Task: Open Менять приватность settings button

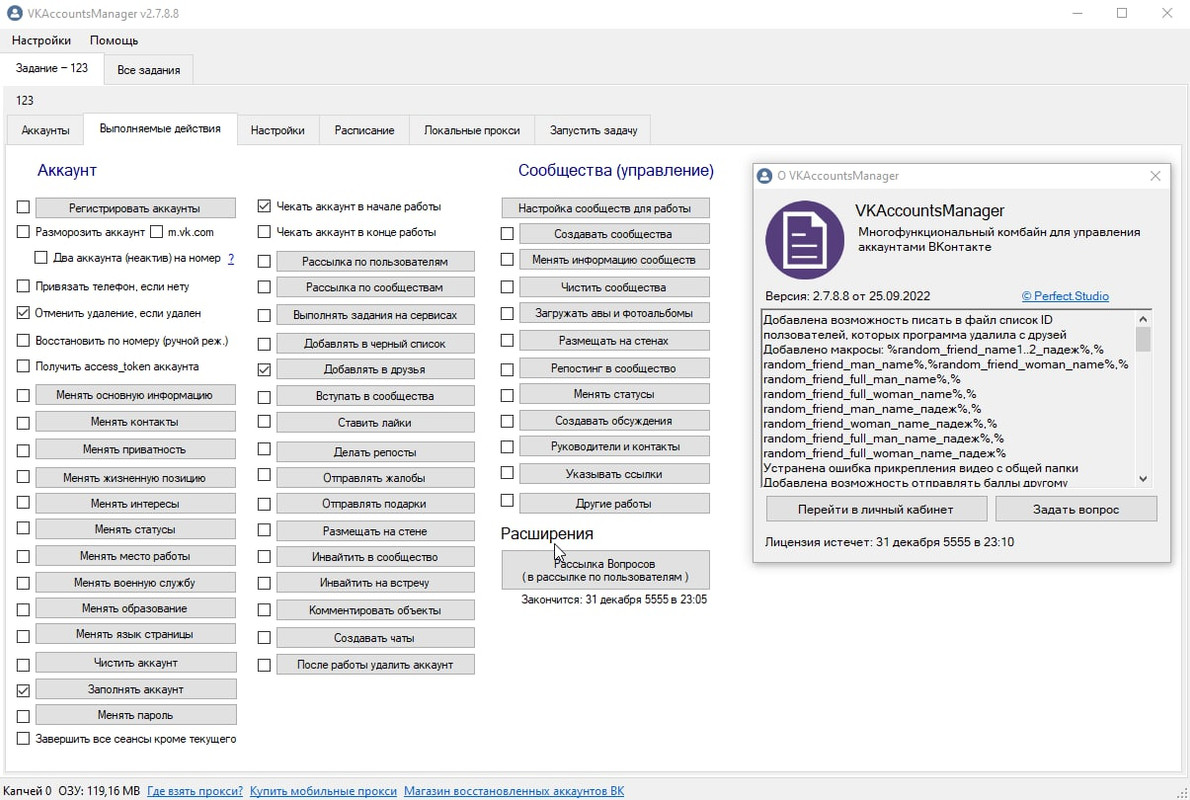Action: [x=135, y=449]
